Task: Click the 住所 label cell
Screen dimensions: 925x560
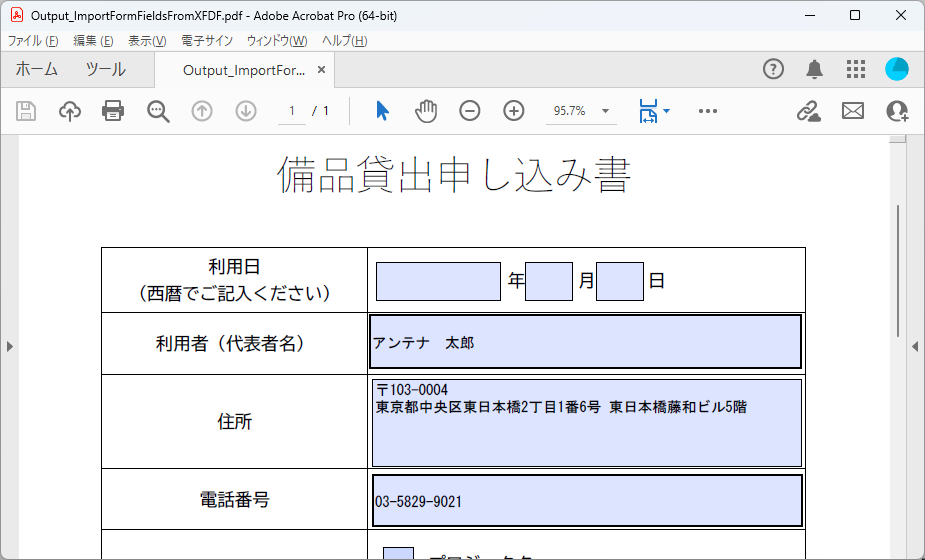Action: click(234, 421)
